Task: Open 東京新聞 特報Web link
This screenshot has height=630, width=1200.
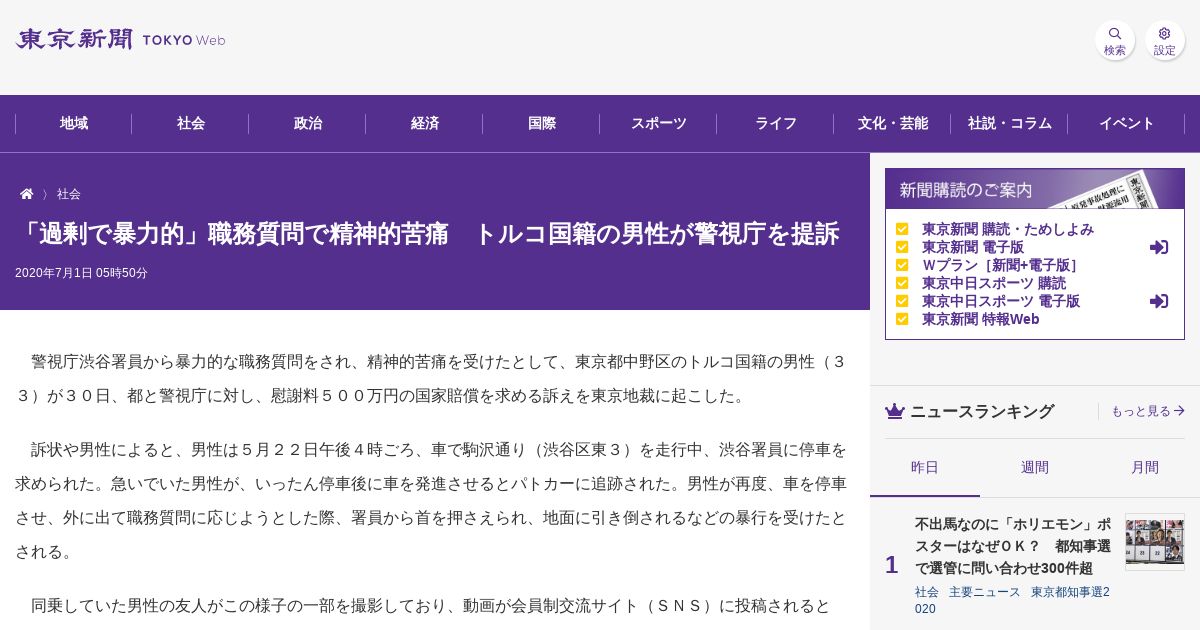Action: tap(981, 319)
